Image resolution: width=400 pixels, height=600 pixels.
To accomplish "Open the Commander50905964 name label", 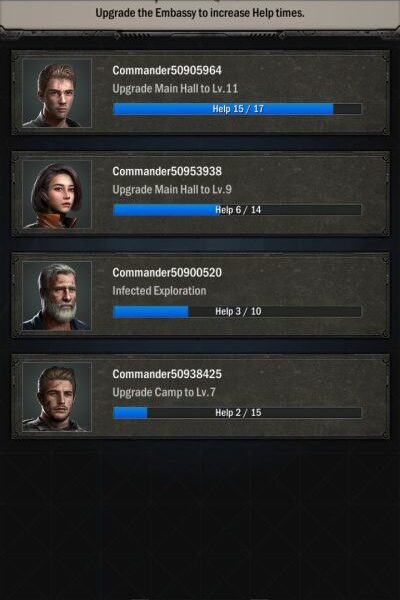I will coord(167,70).
